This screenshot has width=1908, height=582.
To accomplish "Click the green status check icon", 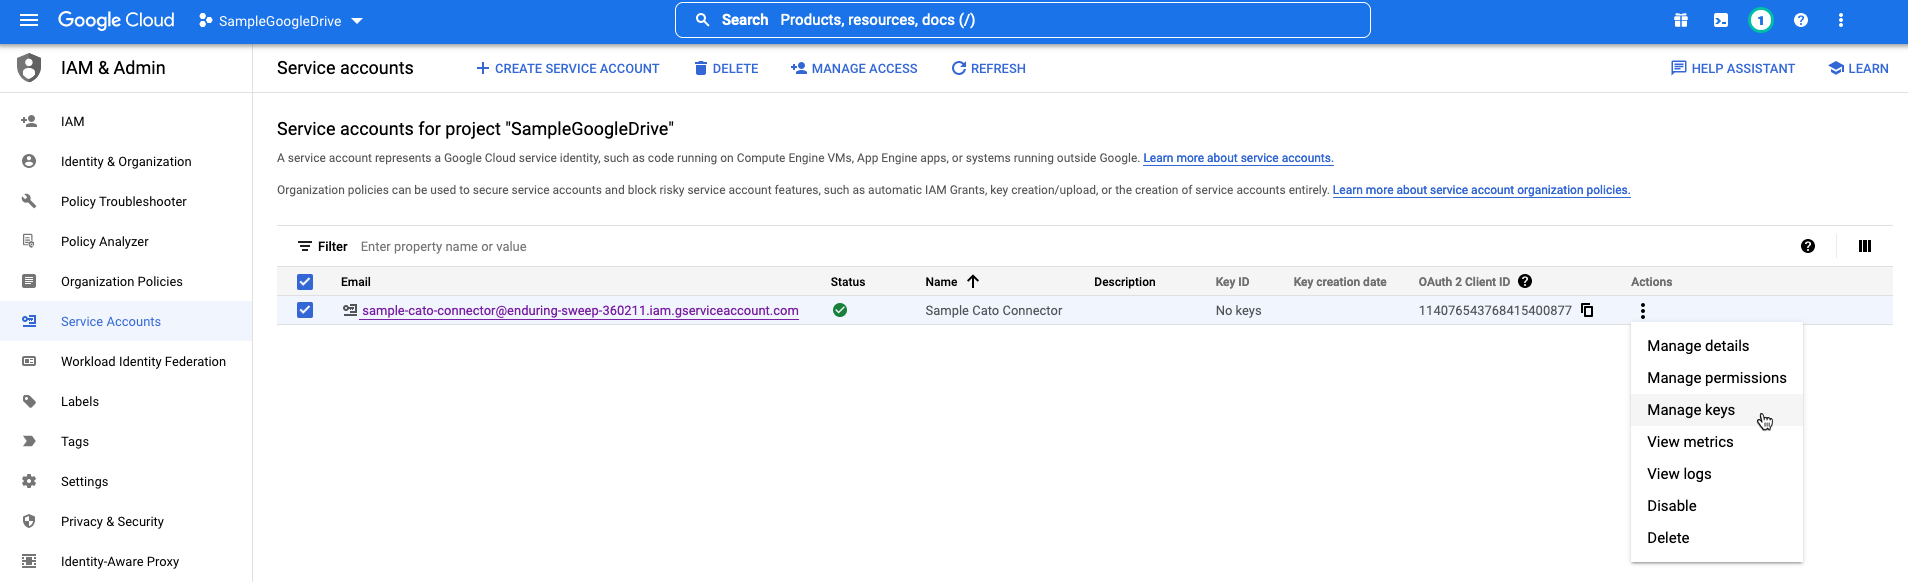I will click(x=840, y=310).
